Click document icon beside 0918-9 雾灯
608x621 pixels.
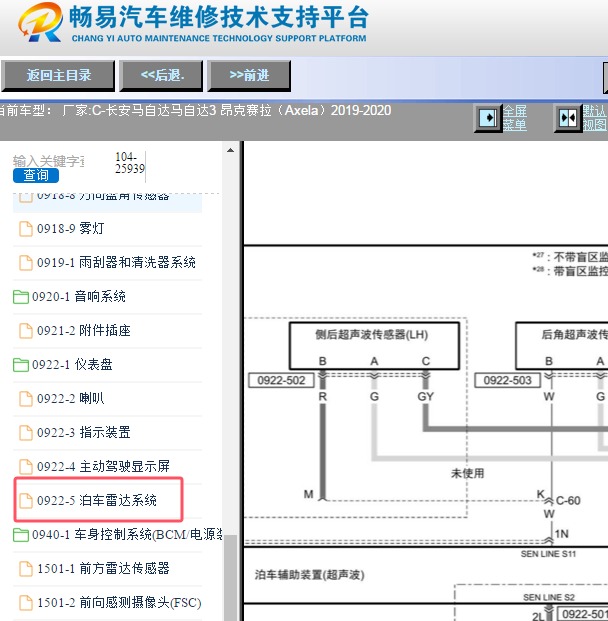(26, 229)
